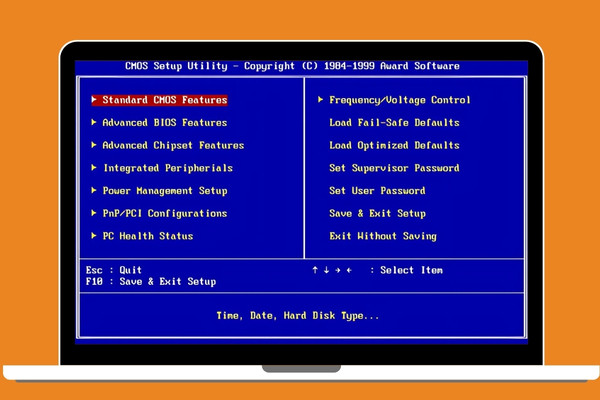
Task: Open Power Management Setup
Action: pyautogui.click(x=165, y=191)
